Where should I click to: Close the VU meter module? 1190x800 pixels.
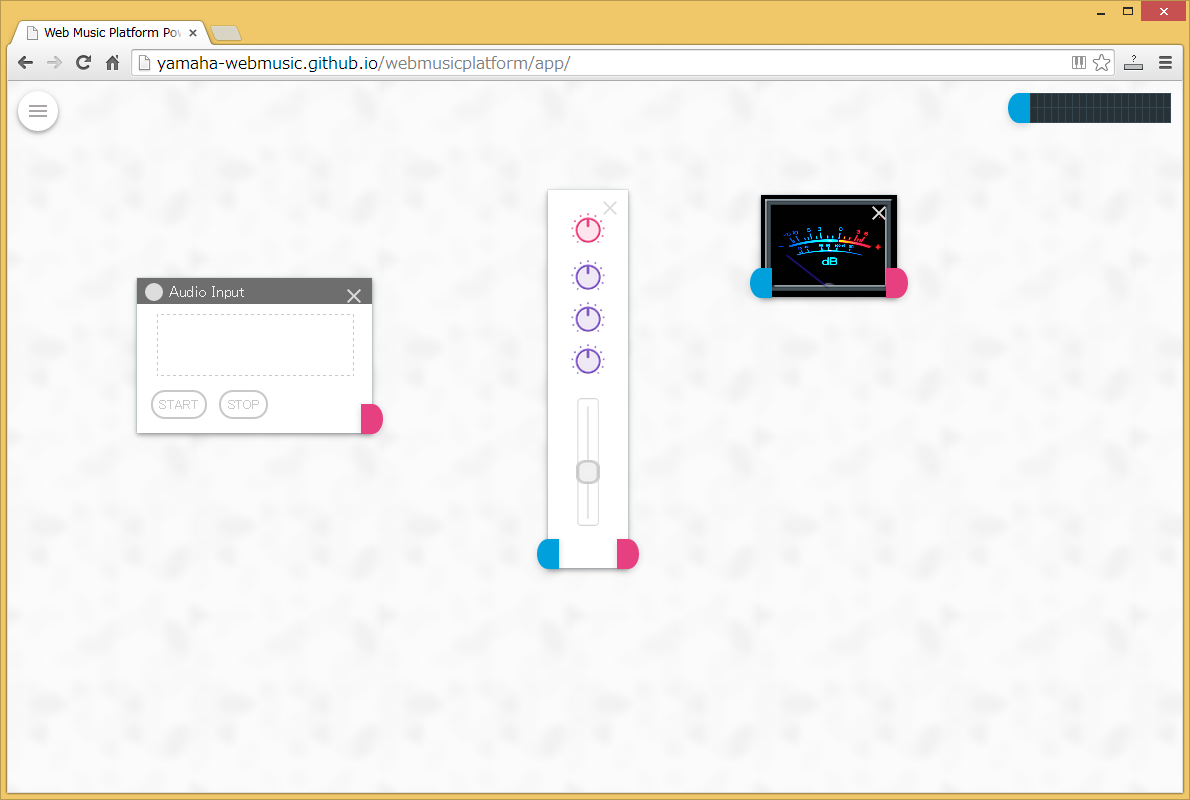[x=879, y=213]
